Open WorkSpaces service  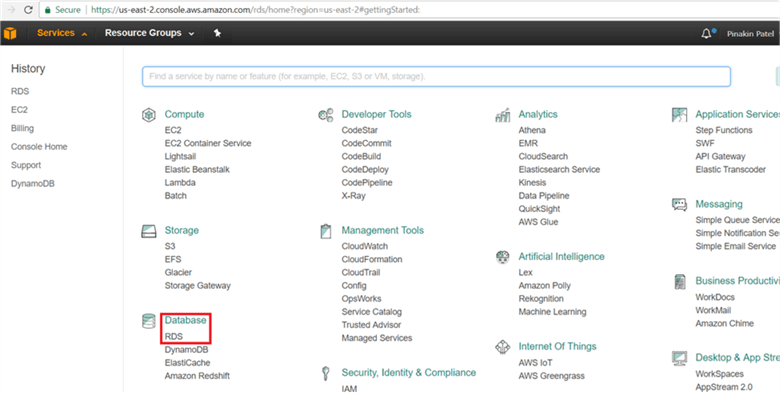click(x=719, y=374)
